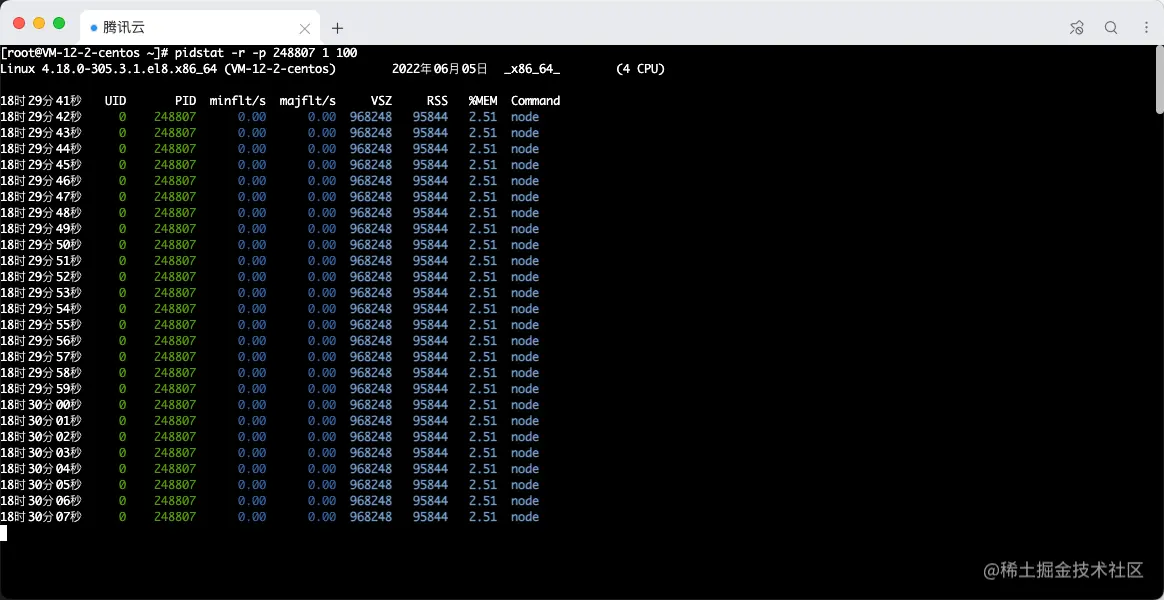Click 2.51 in the 18时29分46秒 row
This screenshot has width=1164, height=600.
[x=483, y=180]
